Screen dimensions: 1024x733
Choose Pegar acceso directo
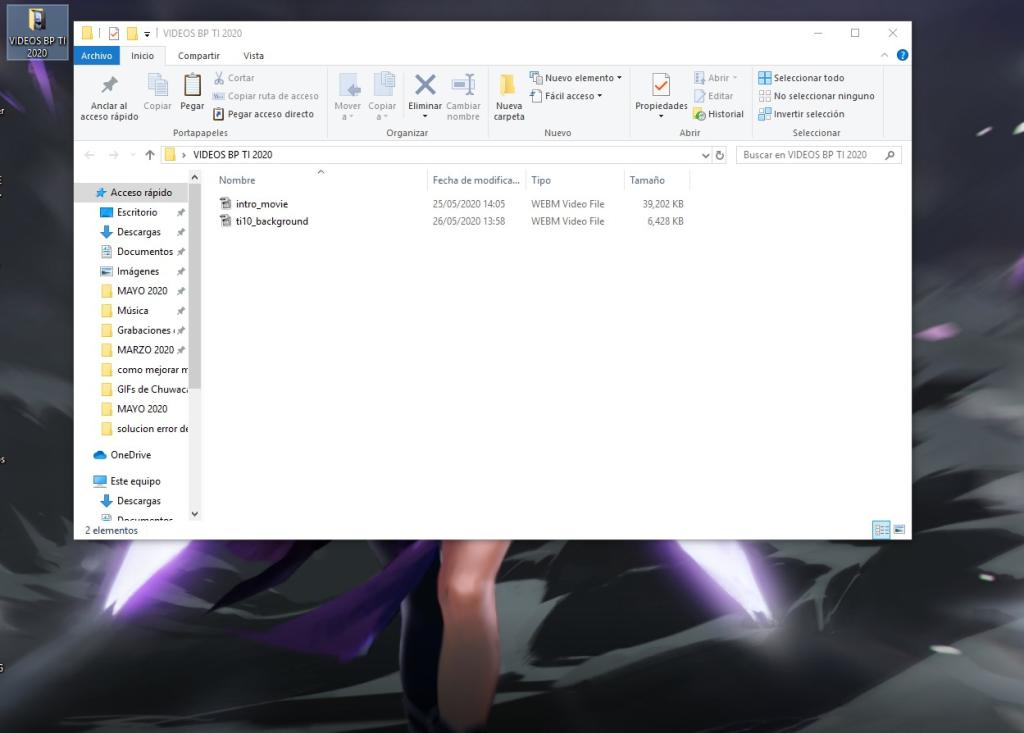[x=264, y=114]
